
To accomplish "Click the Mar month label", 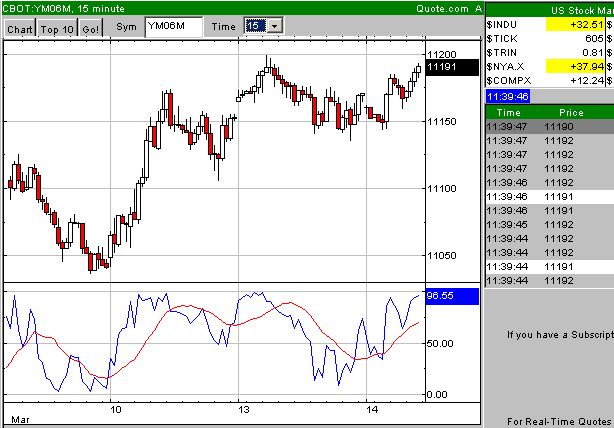I will 20,420.
